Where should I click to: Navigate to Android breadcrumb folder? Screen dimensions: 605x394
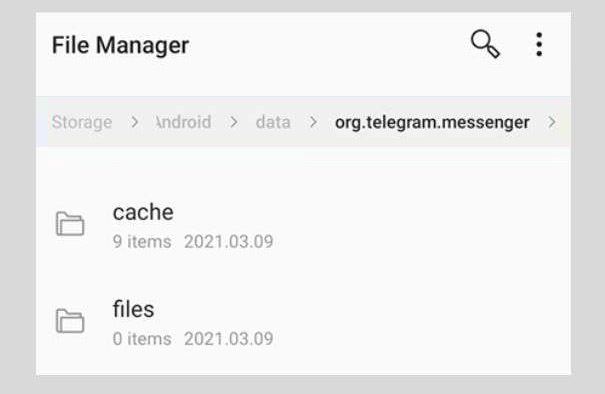pos(183,122)
